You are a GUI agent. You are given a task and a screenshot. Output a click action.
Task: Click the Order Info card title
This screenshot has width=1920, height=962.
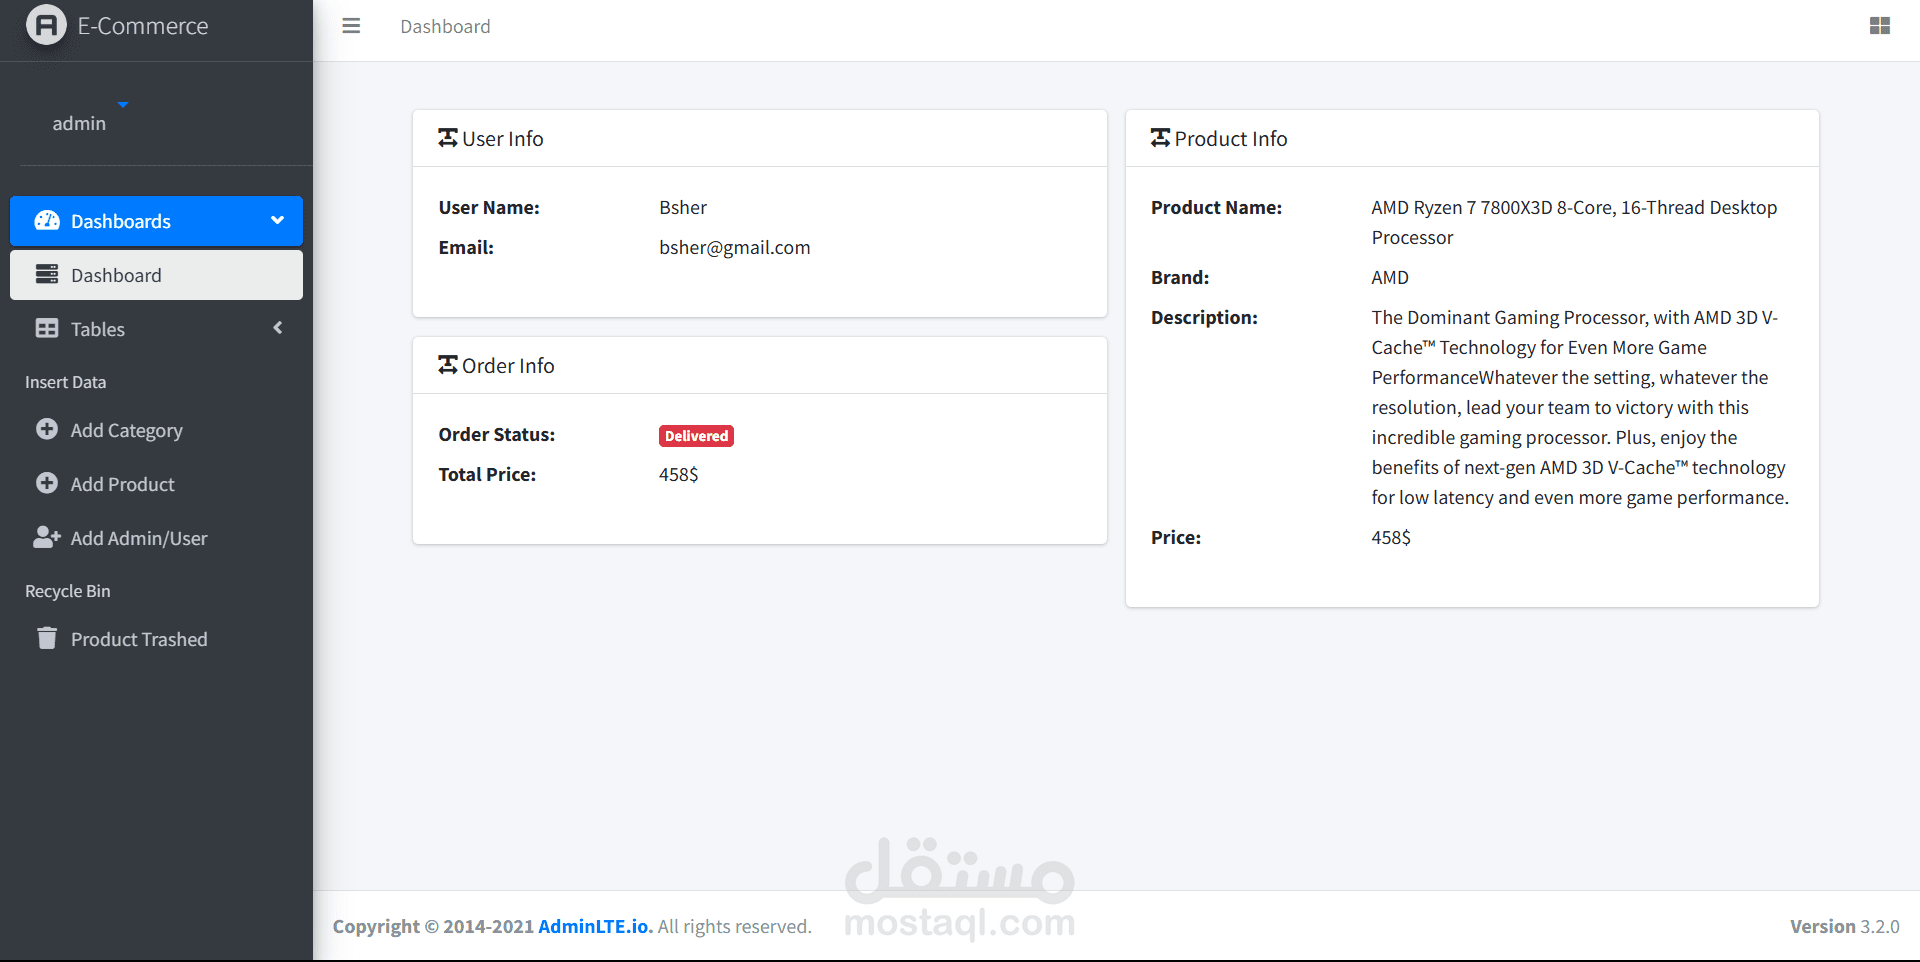click(508, 366)
